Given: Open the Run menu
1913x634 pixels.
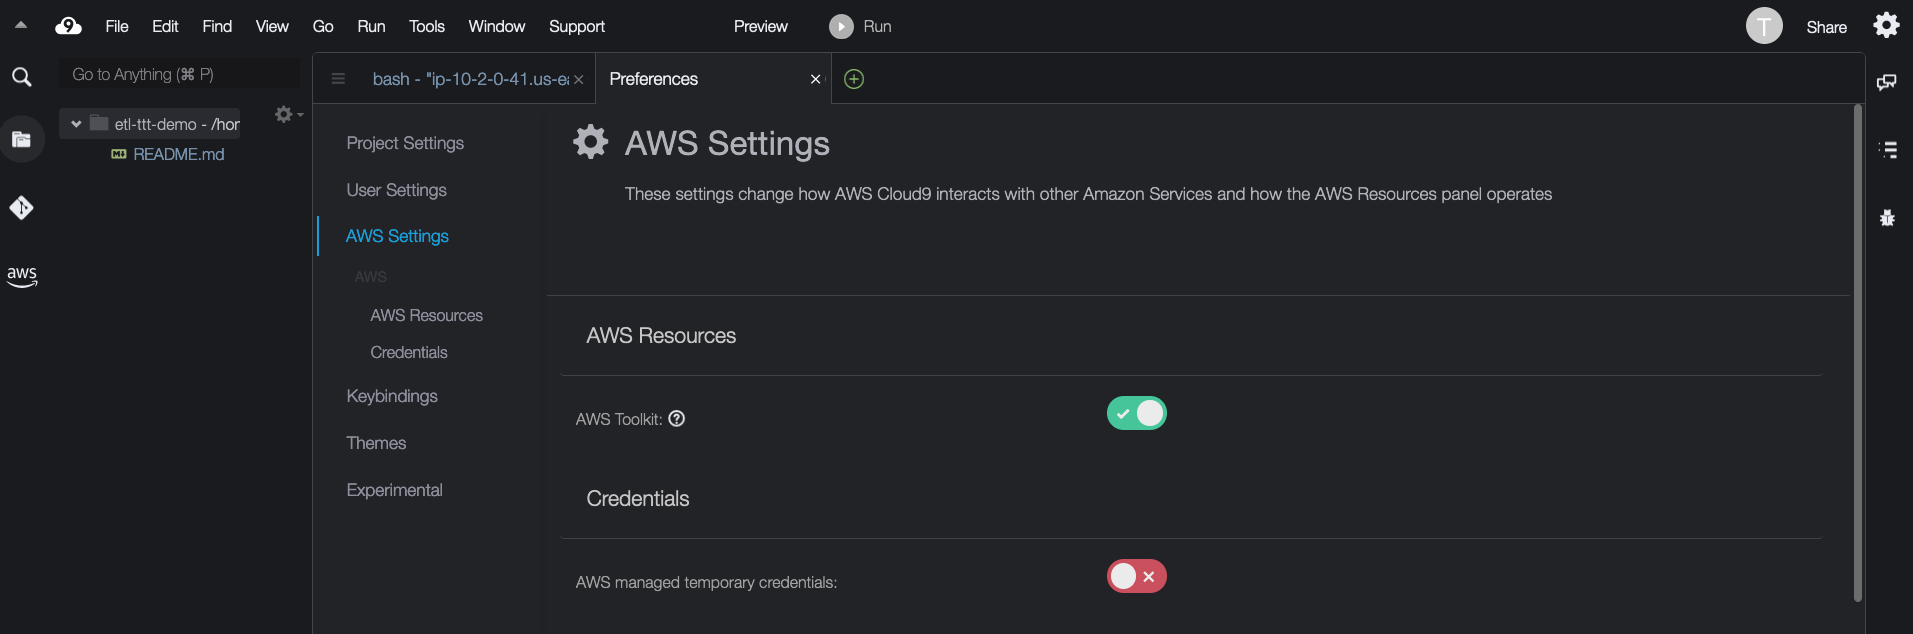Looking at the screenshot, I should 371,27.
